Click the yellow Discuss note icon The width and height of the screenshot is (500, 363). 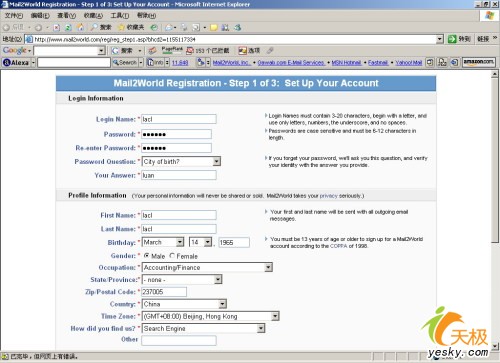click(214, 27)
